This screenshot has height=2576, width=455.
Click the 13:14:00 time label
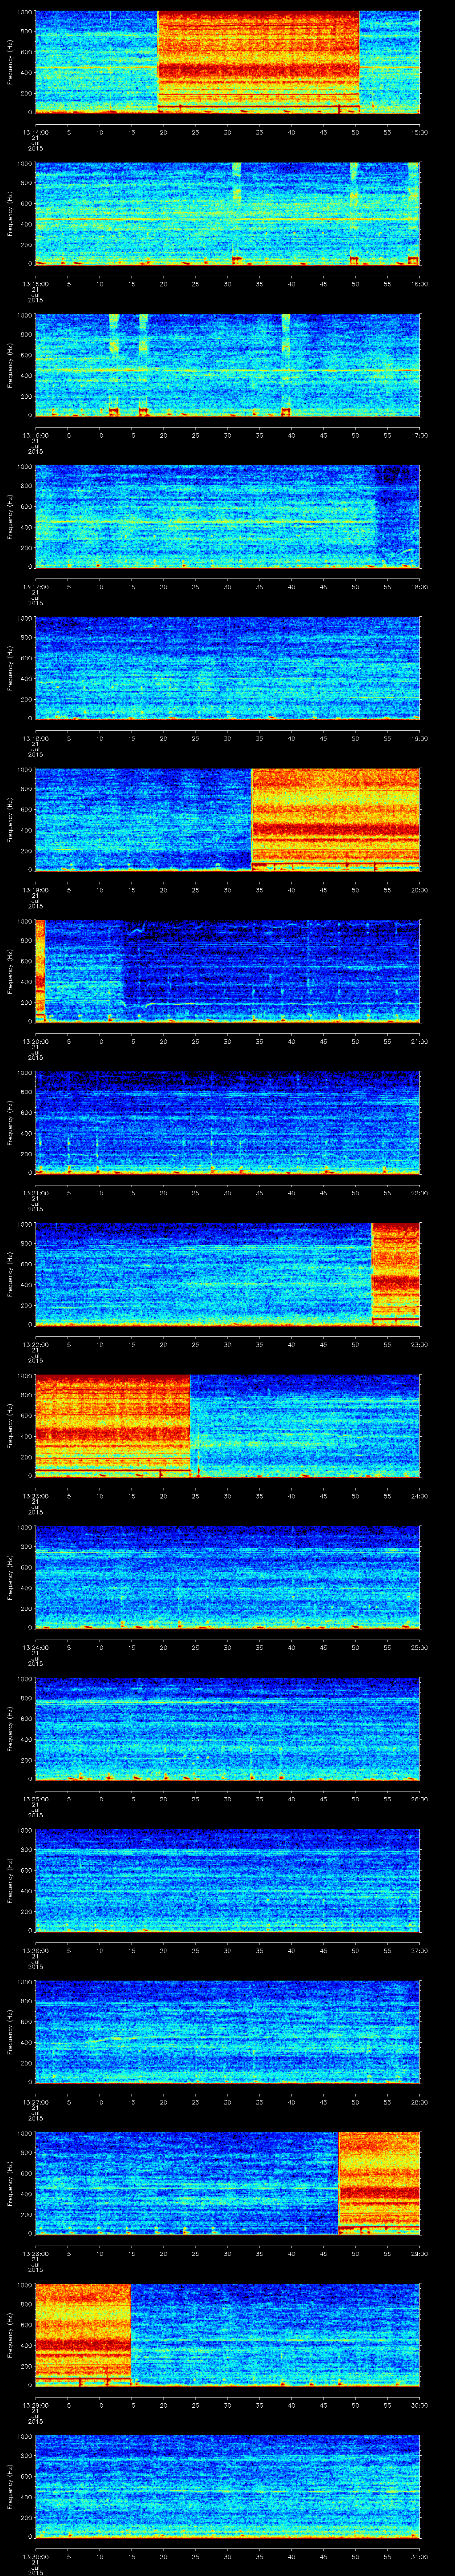pos(35,132)
